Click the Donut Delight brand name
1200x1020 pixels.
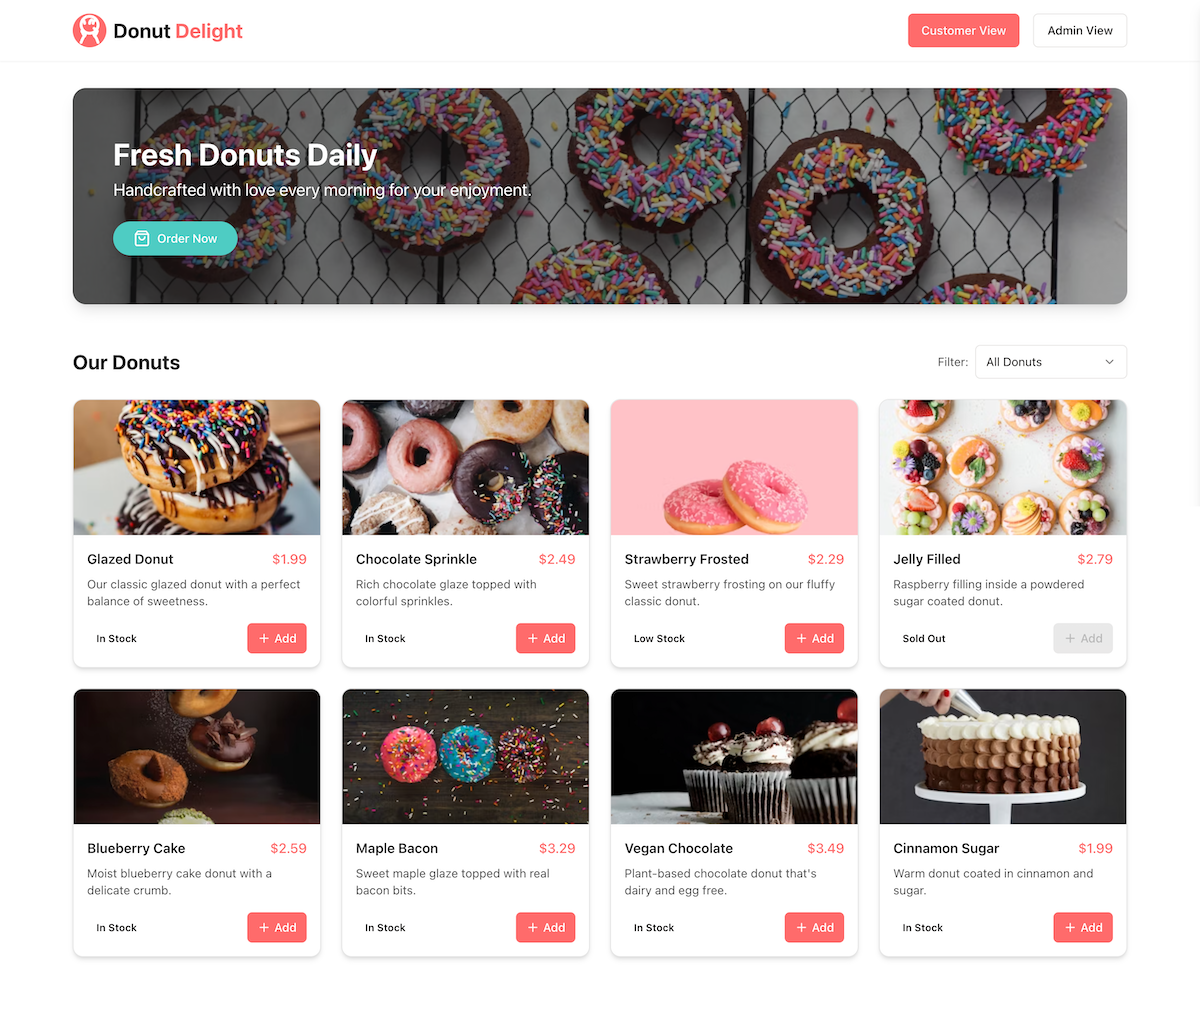point(178,31)
